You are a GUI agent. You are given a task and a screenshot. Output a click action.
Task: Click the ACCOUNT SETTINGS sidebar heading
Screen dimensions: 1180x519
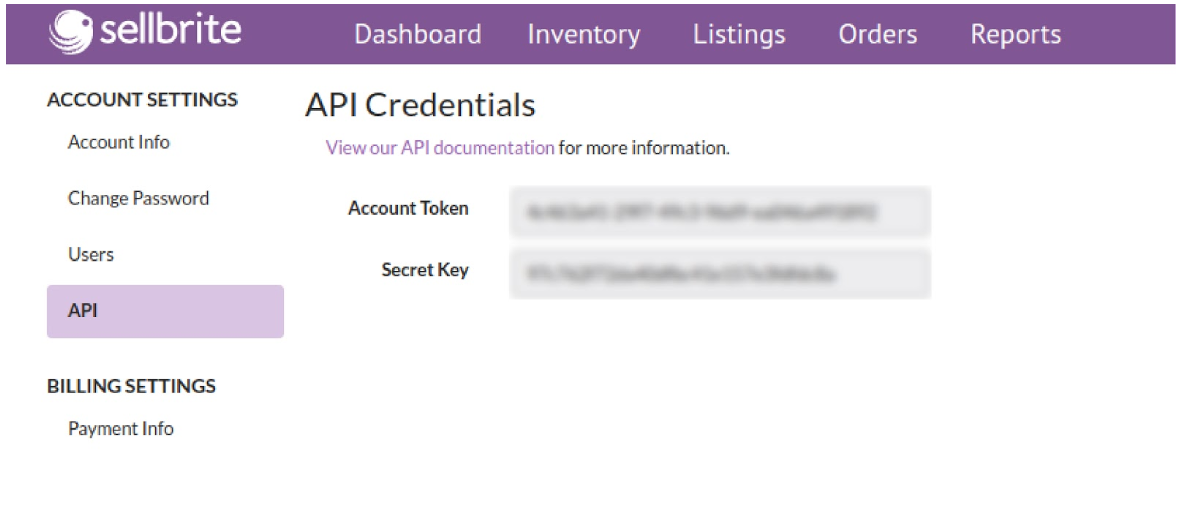[x=142, y=99]
